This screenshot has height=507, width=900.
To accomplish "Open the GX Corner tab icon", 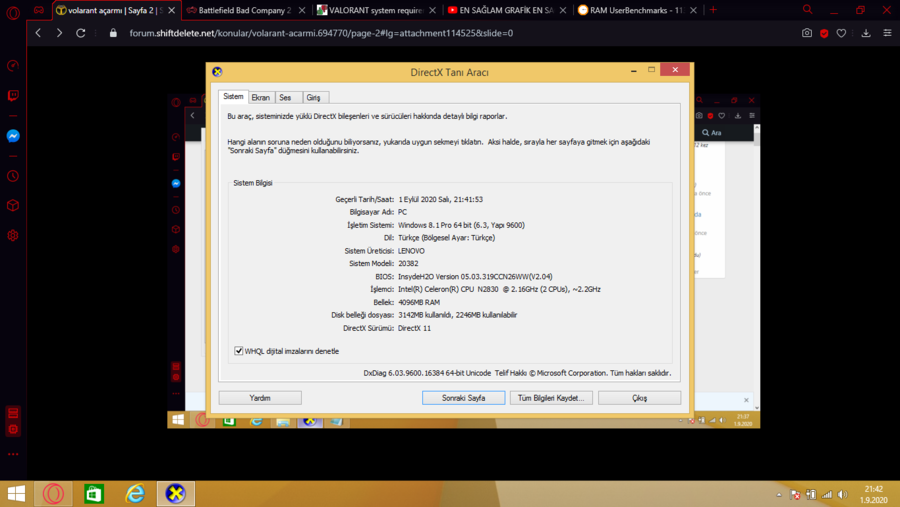I will tap(38, 10).
